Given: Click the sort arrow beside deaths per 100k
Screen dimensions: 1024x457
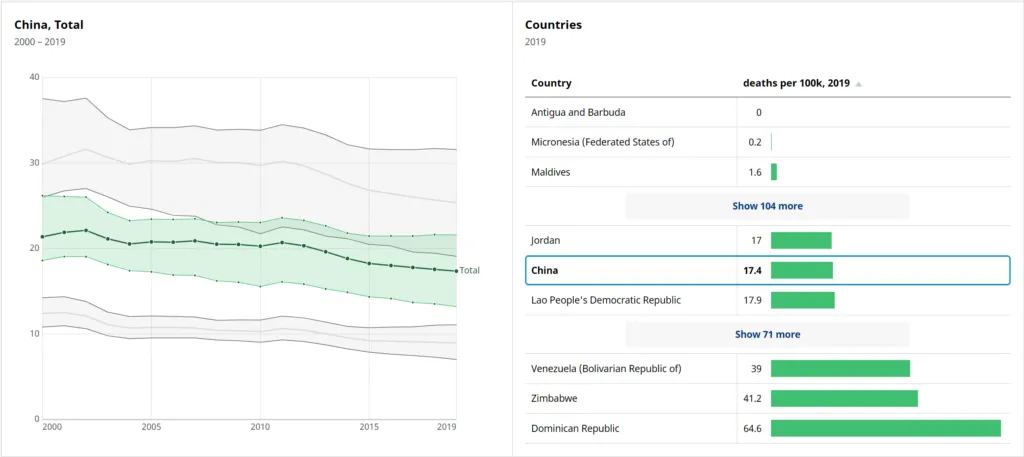Looking at the screenshot, I should (x=858, y=84).
